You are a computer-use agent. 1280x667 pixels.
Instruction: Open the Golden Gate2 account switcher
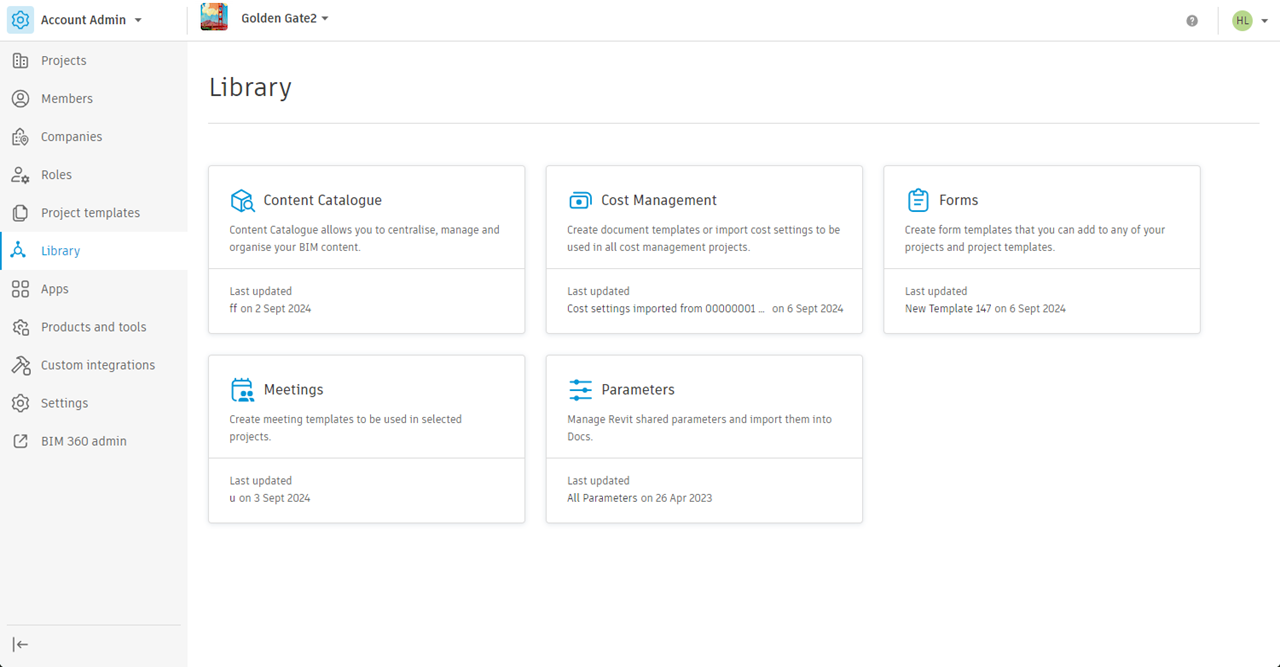(285, 19)
